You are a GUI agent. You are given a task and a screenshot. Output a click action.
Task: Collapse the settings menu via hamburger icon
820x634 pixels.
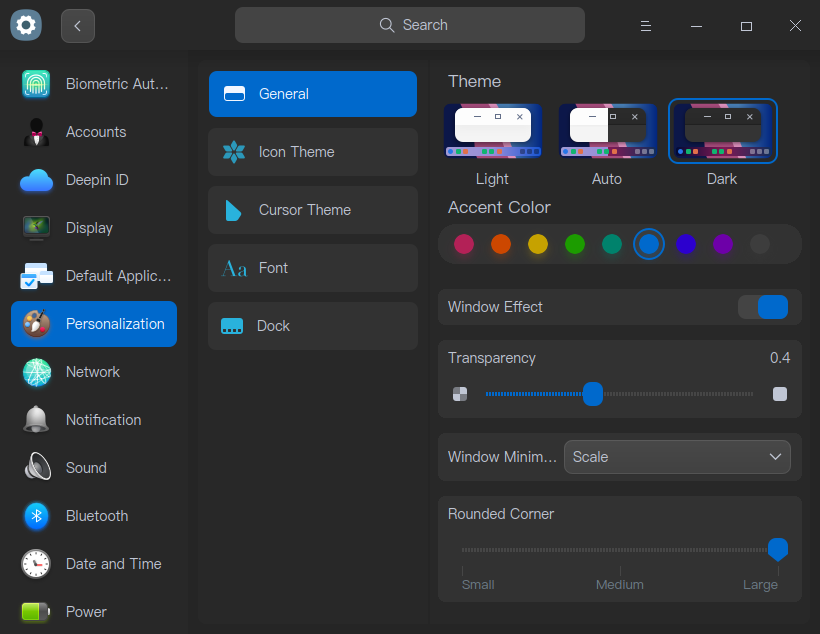click(x=645, y=25)
